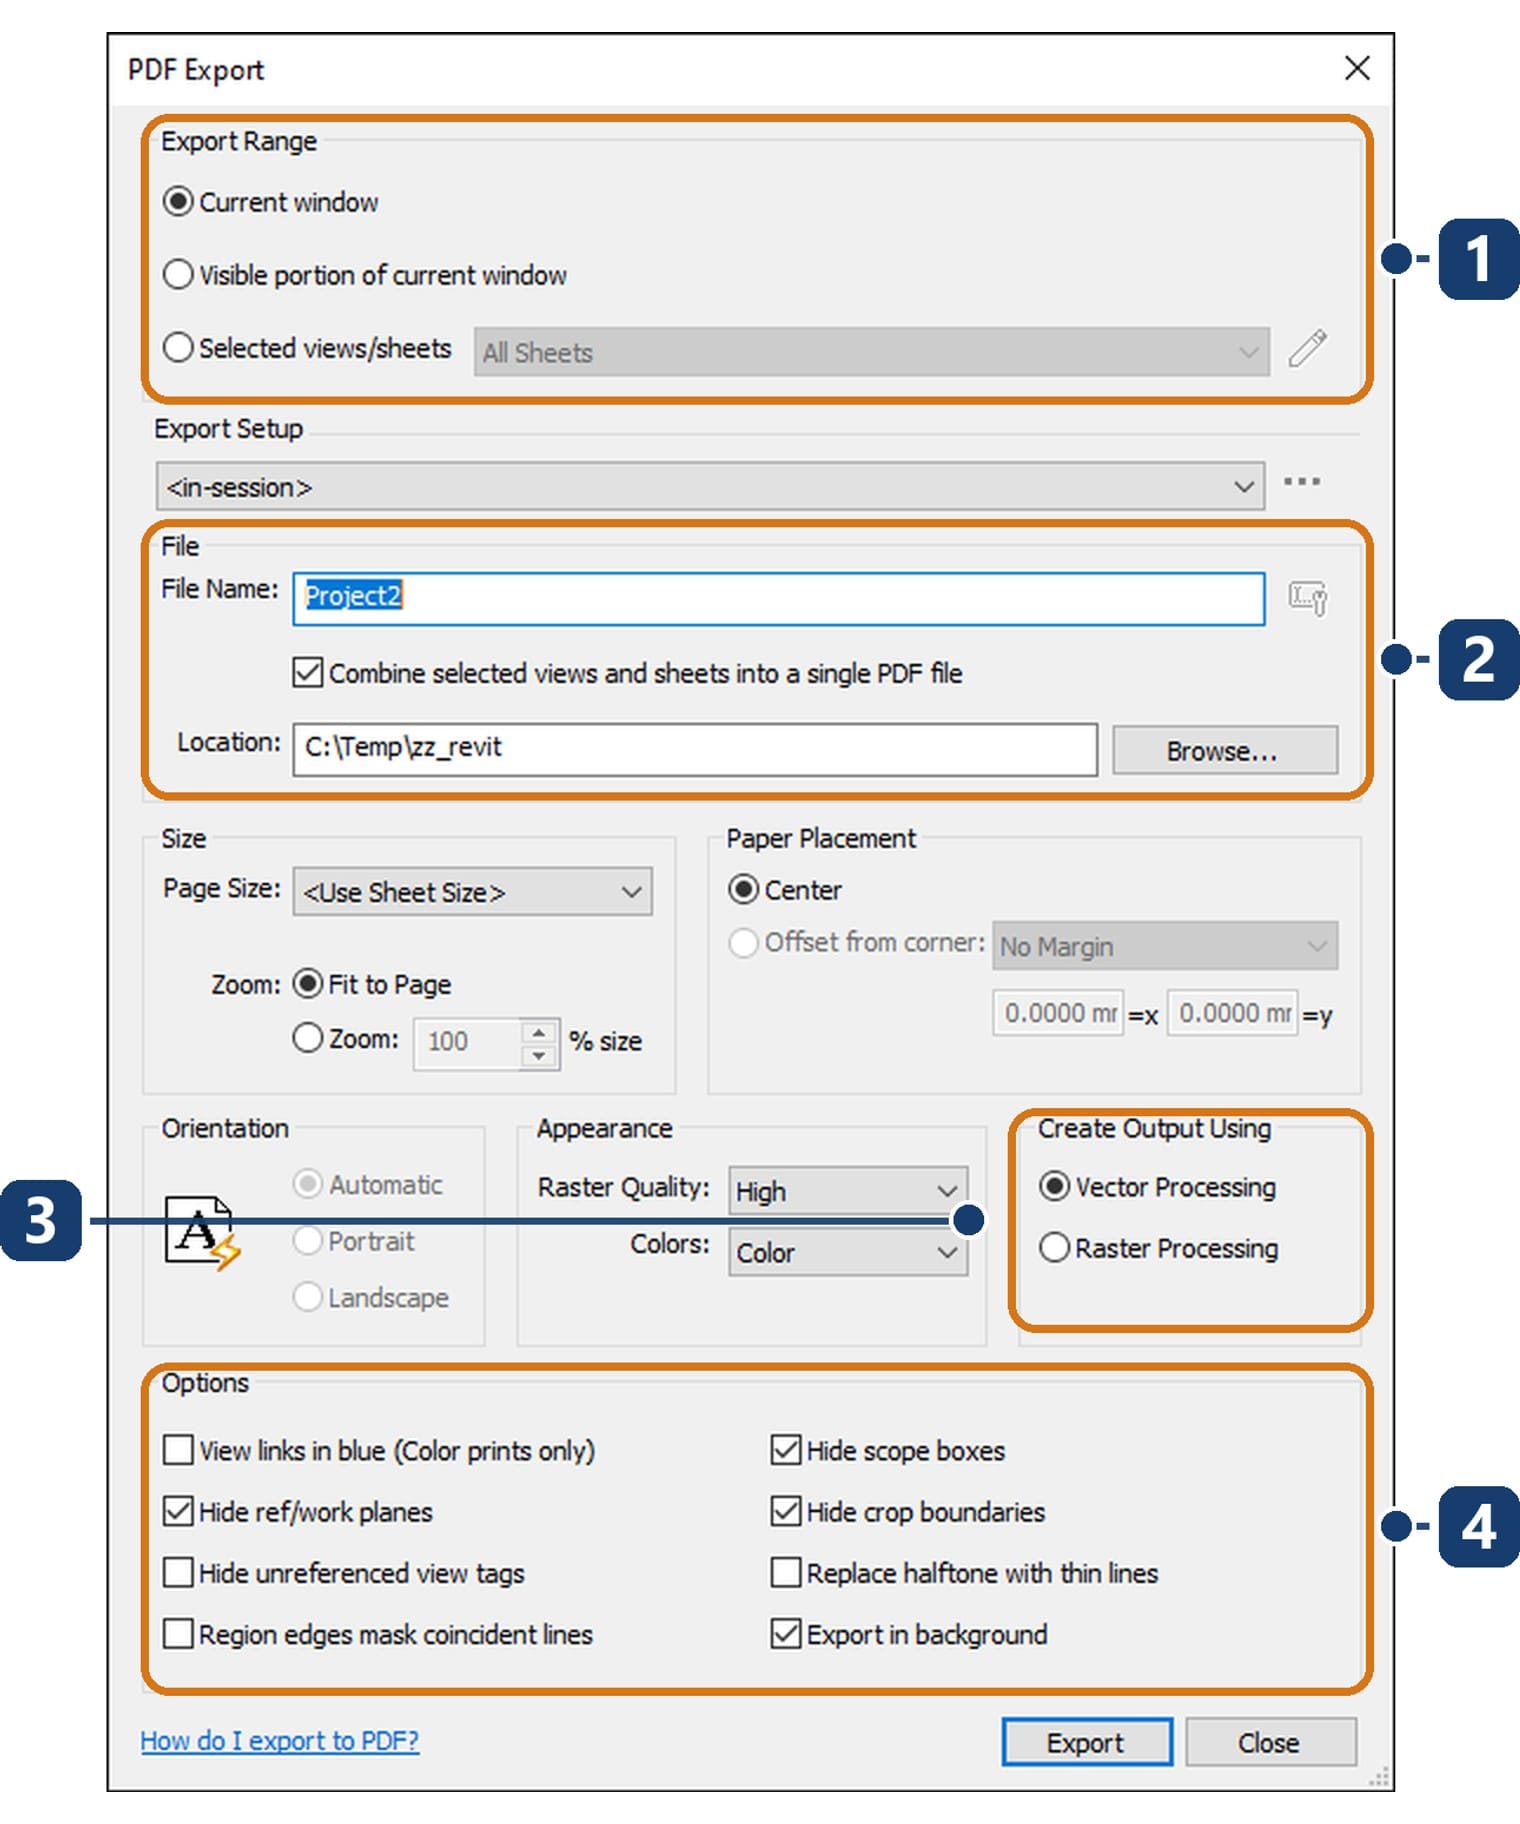Screen dimensions: 1520x1824
Task: Open the Colors dropdown set to Color
Action: click(x=848, y=1252)
